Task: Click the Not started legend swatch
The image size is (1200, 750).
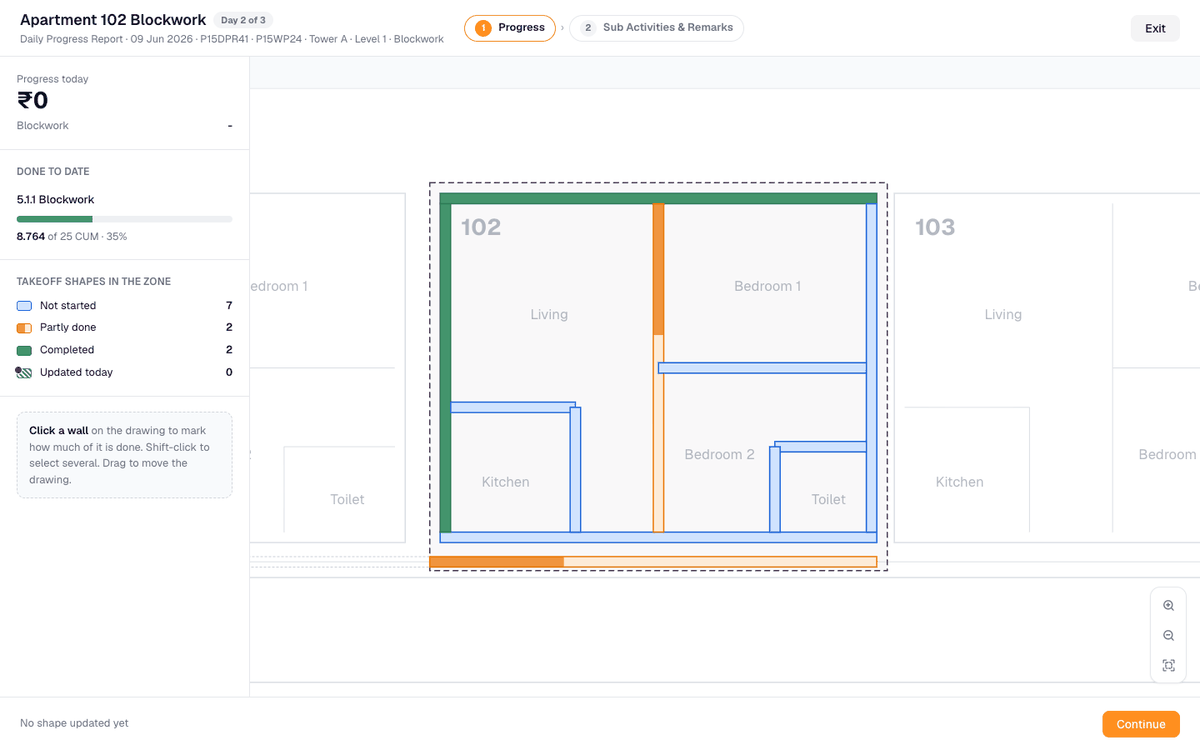Action: click(x=24, y=306)
